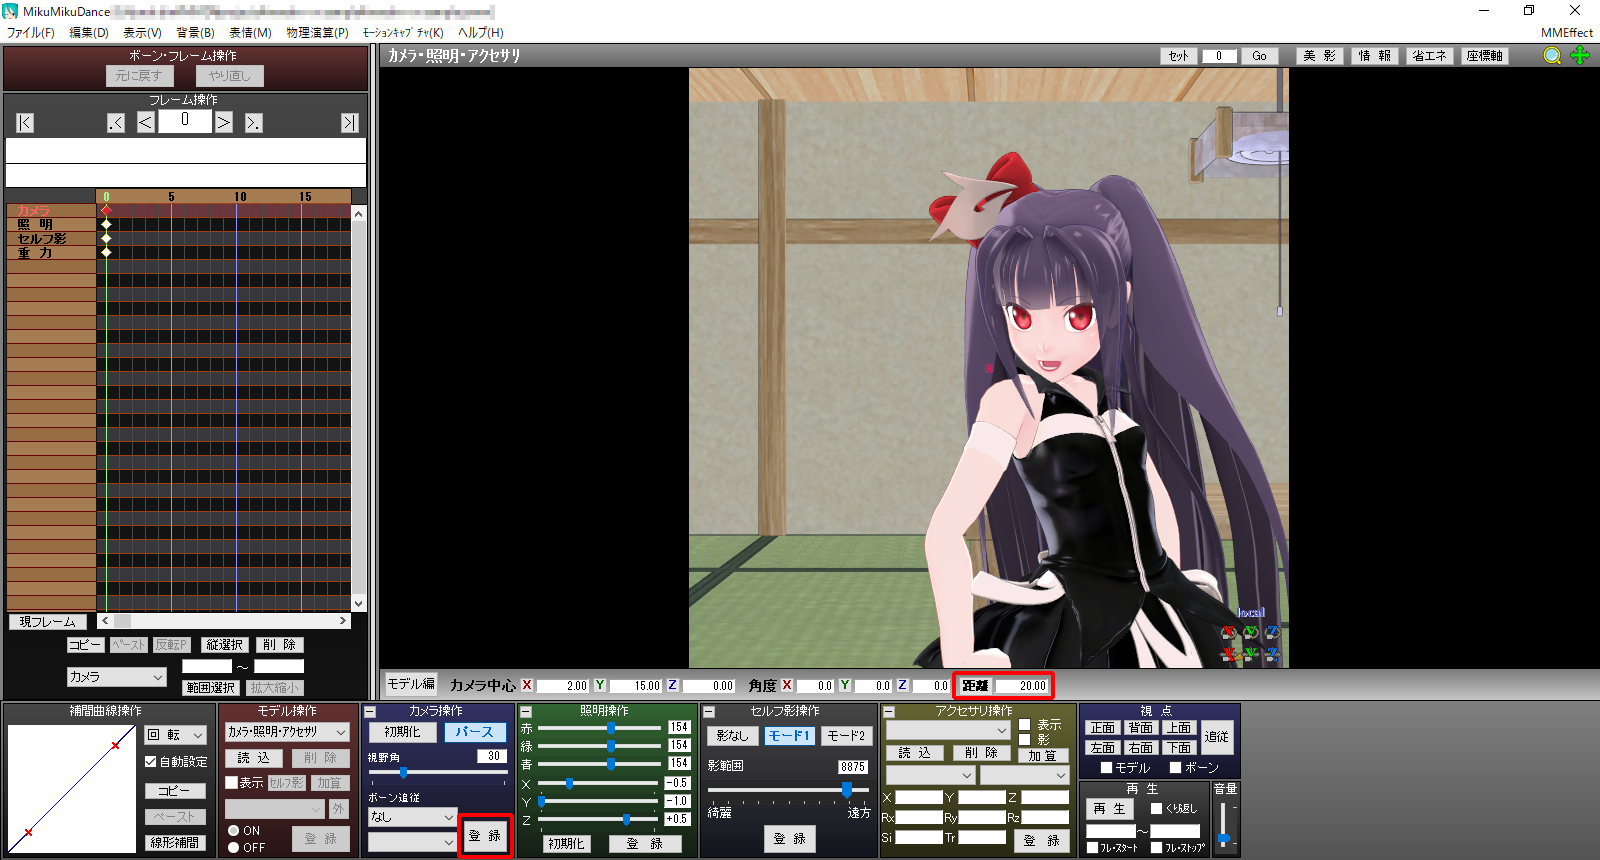Adjust the 視野角 field of view slider
Screen dimensions: 1600x860
(x=438, y=773)
